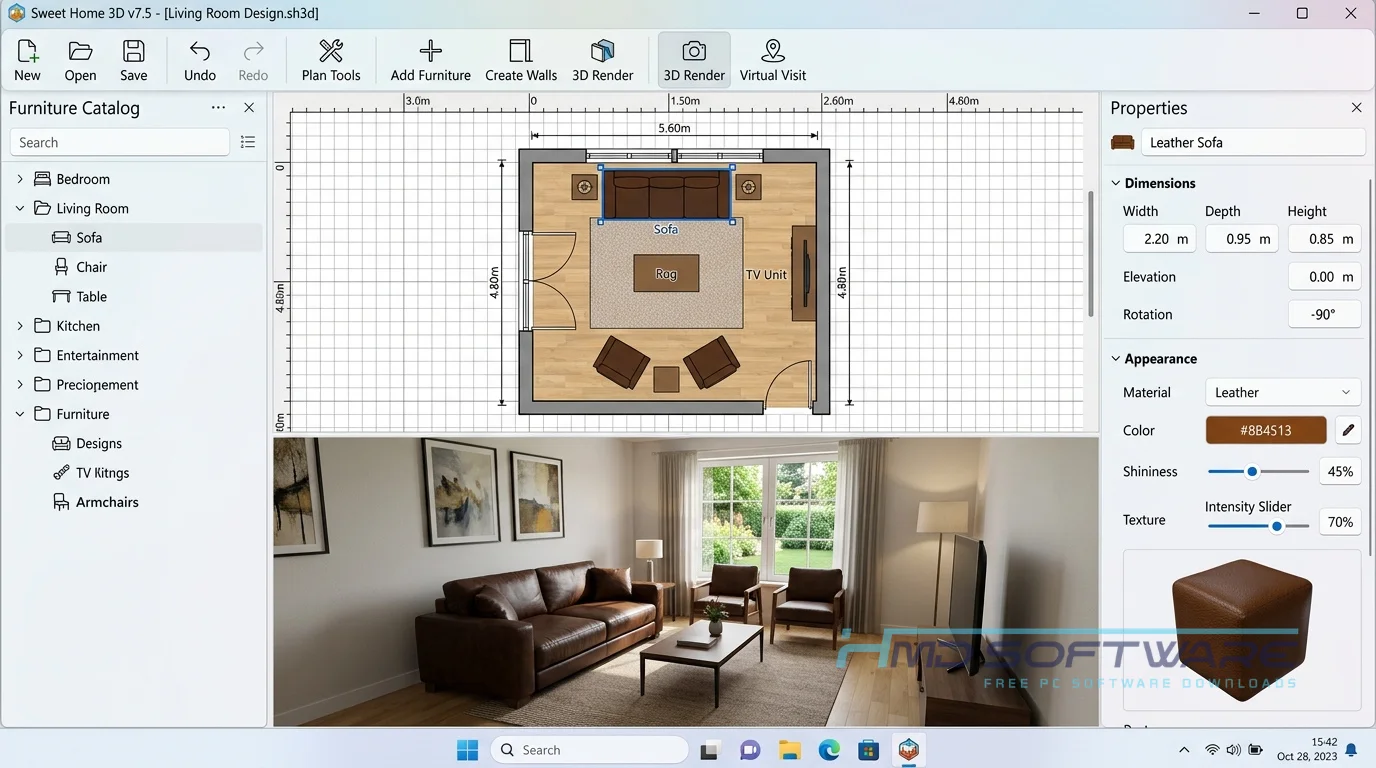
Task: Select the Rog coffee table in plan
Action: (666, 274)
